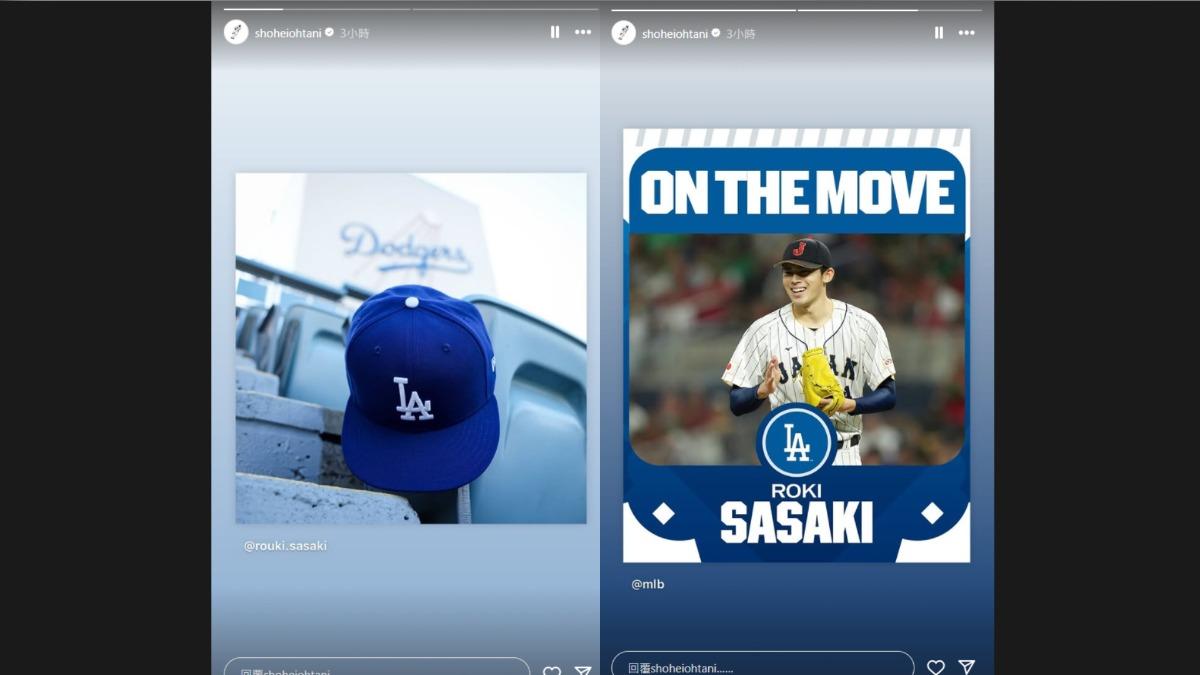
Task: Open Roki Sasaki On The Move post
Action: coord(797,345)
